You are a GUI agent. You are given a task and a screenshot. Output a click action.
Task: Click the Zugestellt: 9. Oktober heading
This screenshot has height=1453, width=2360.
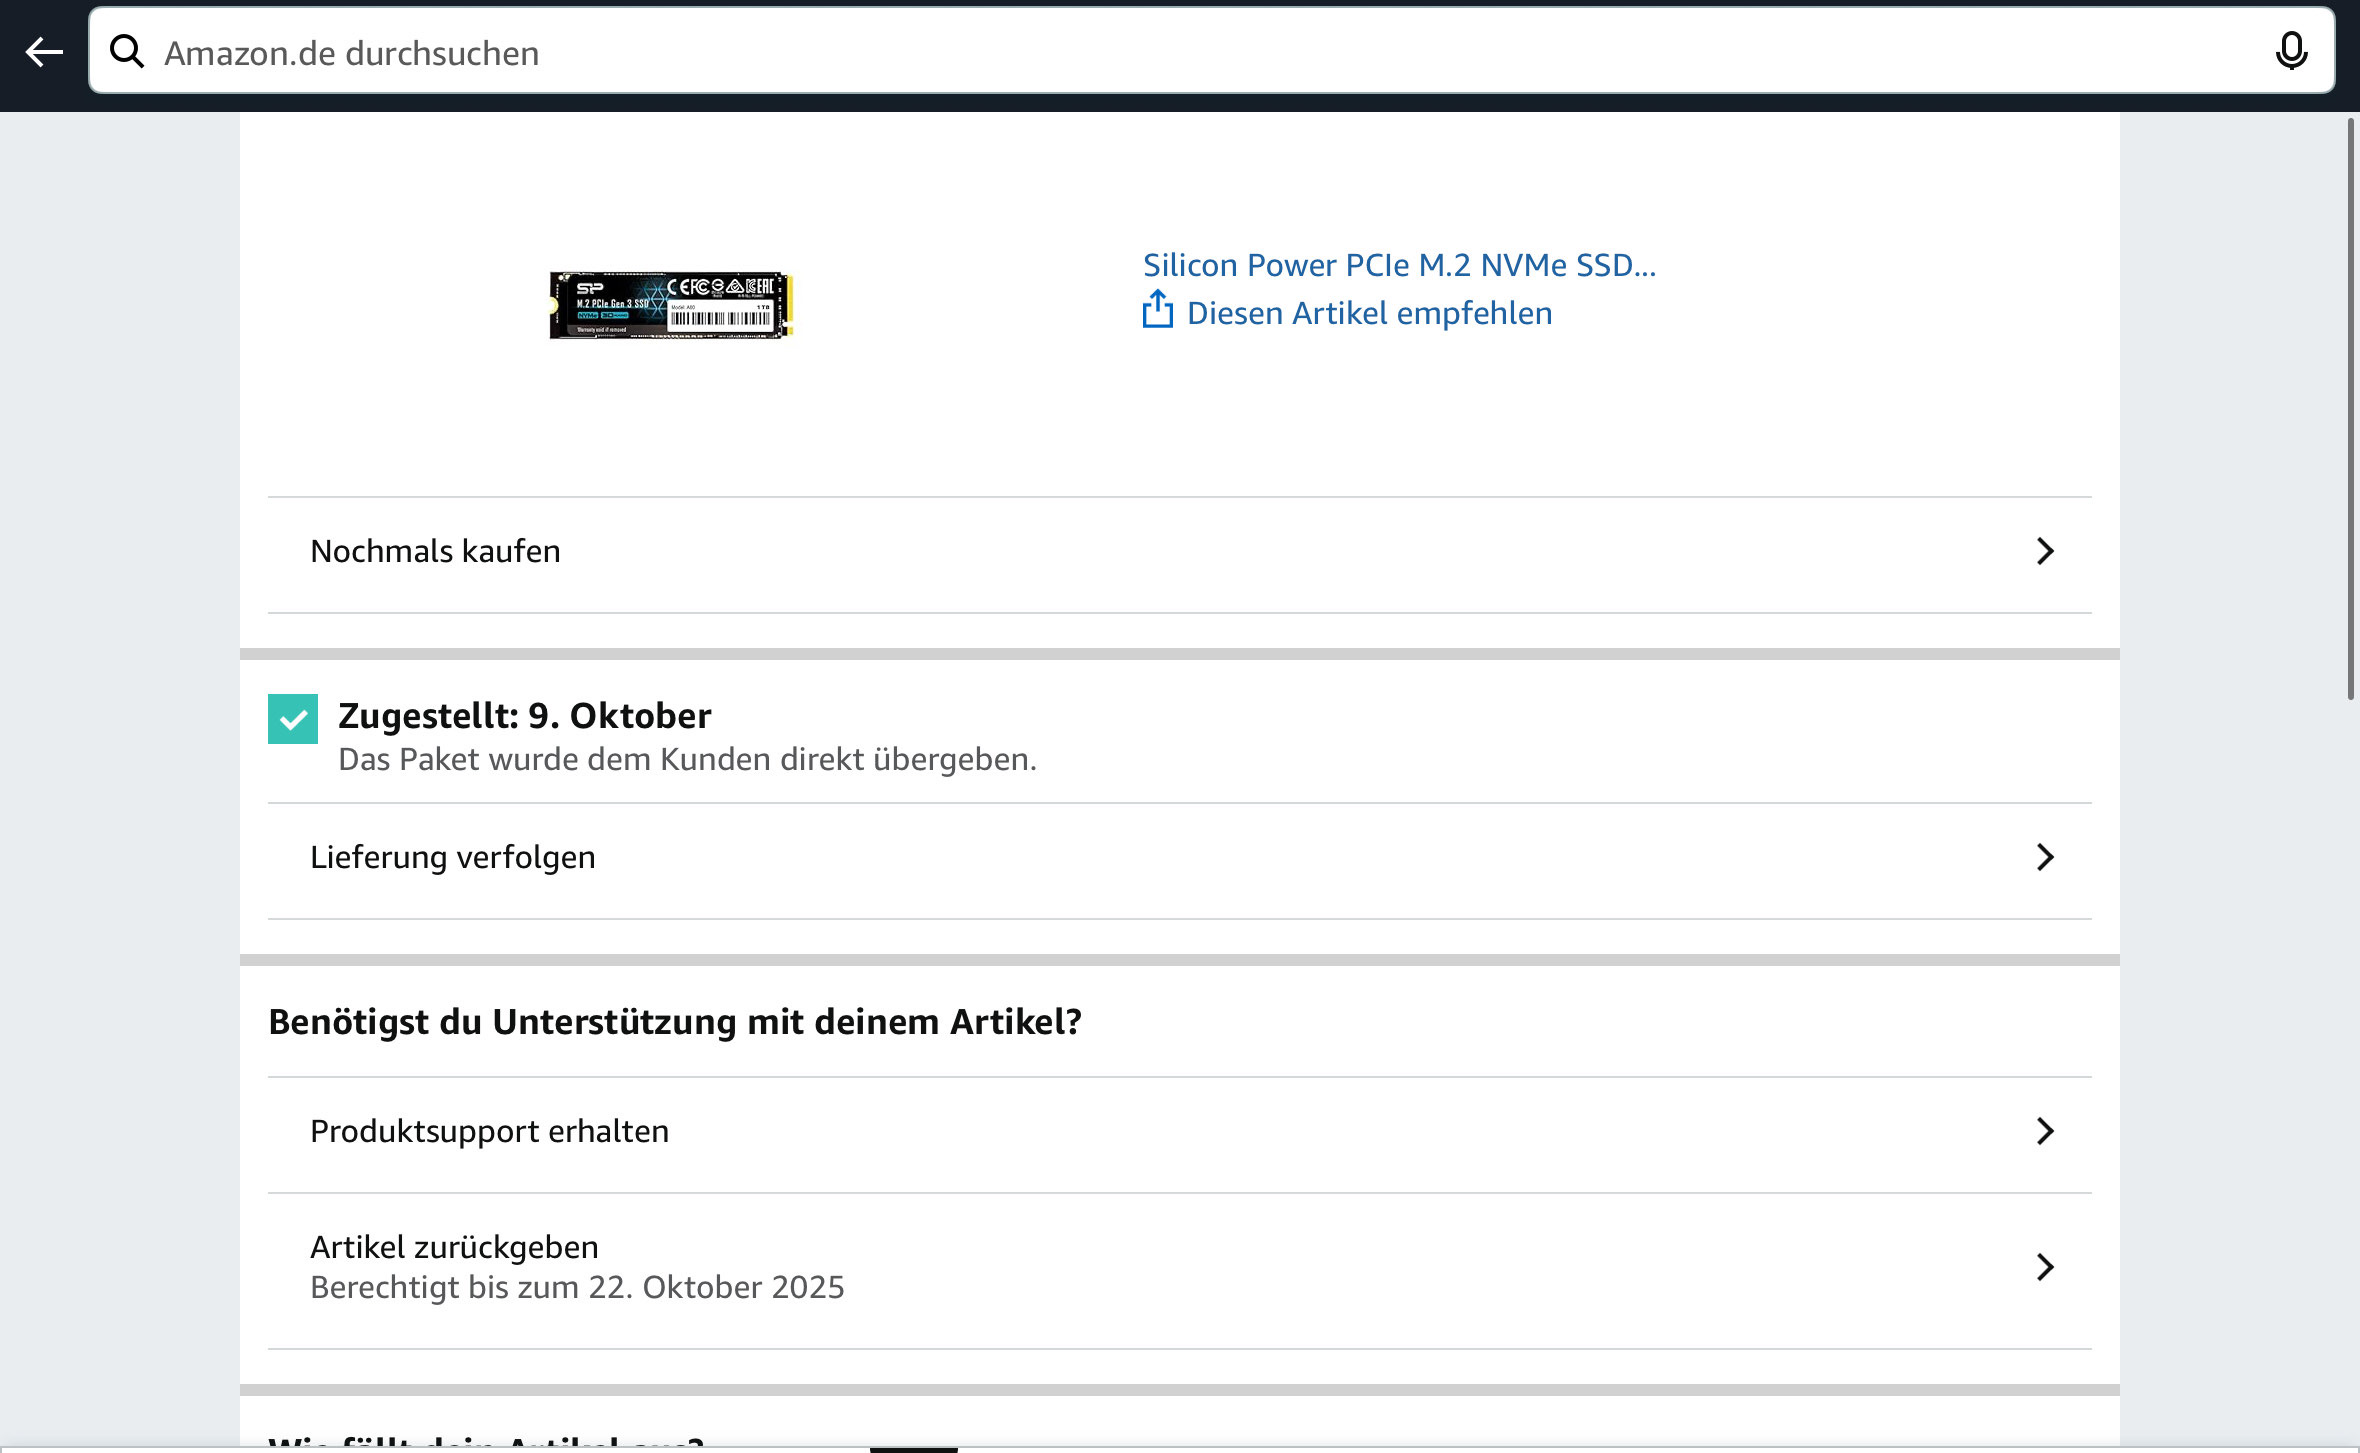[x=525, y=716]
